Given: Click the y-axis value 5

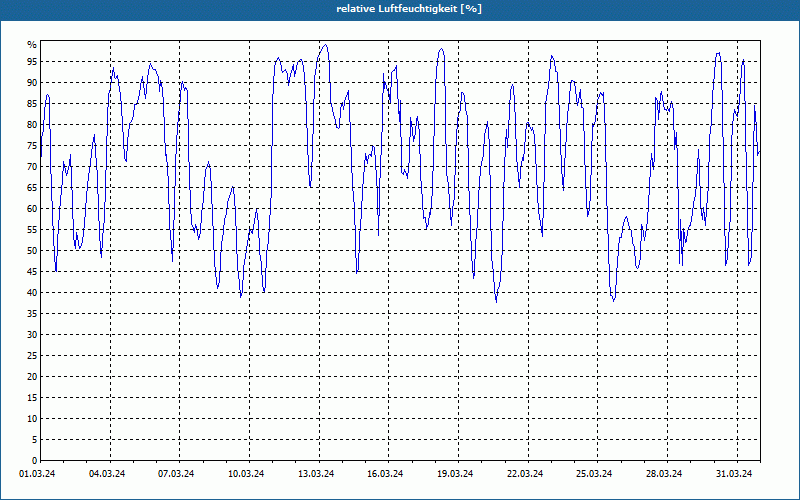Looking at the screenshot, I should click(35, 439).
